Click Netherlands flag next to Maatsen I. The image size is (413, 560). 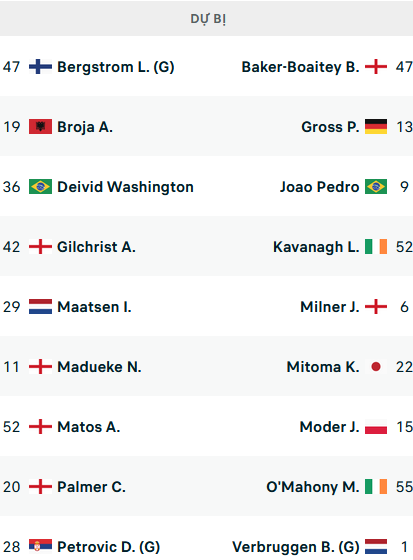(40, 307)
